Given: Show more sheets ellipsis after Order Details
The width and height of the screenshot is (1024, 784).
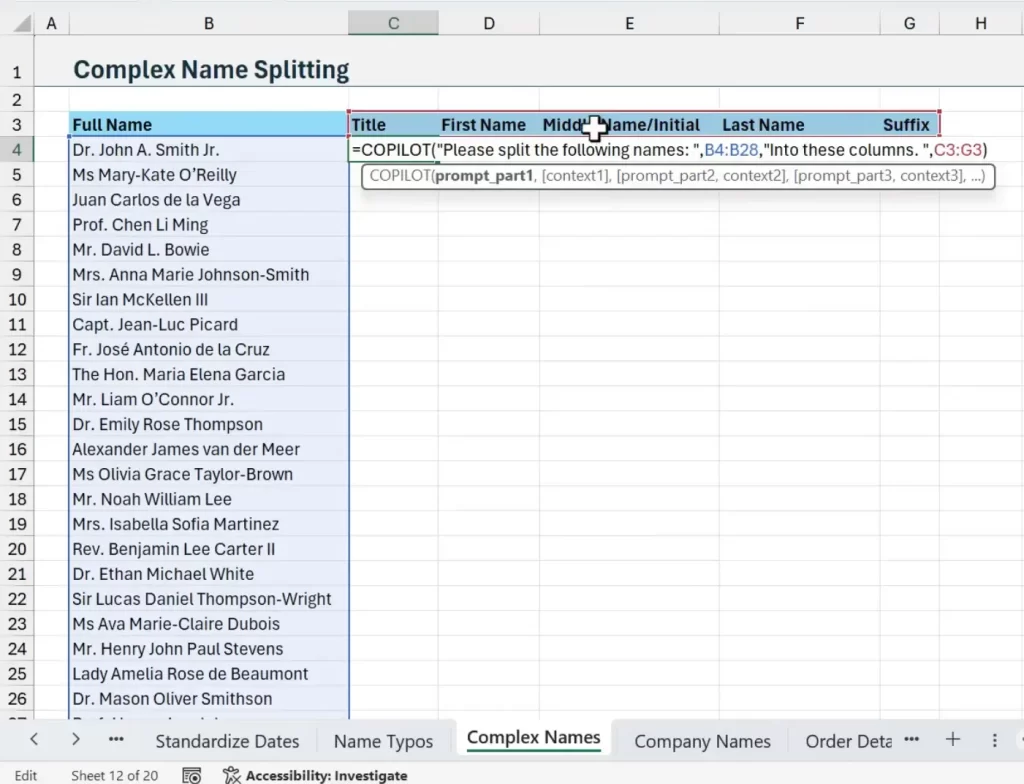Looking at the screenshot, I should 911,740.
